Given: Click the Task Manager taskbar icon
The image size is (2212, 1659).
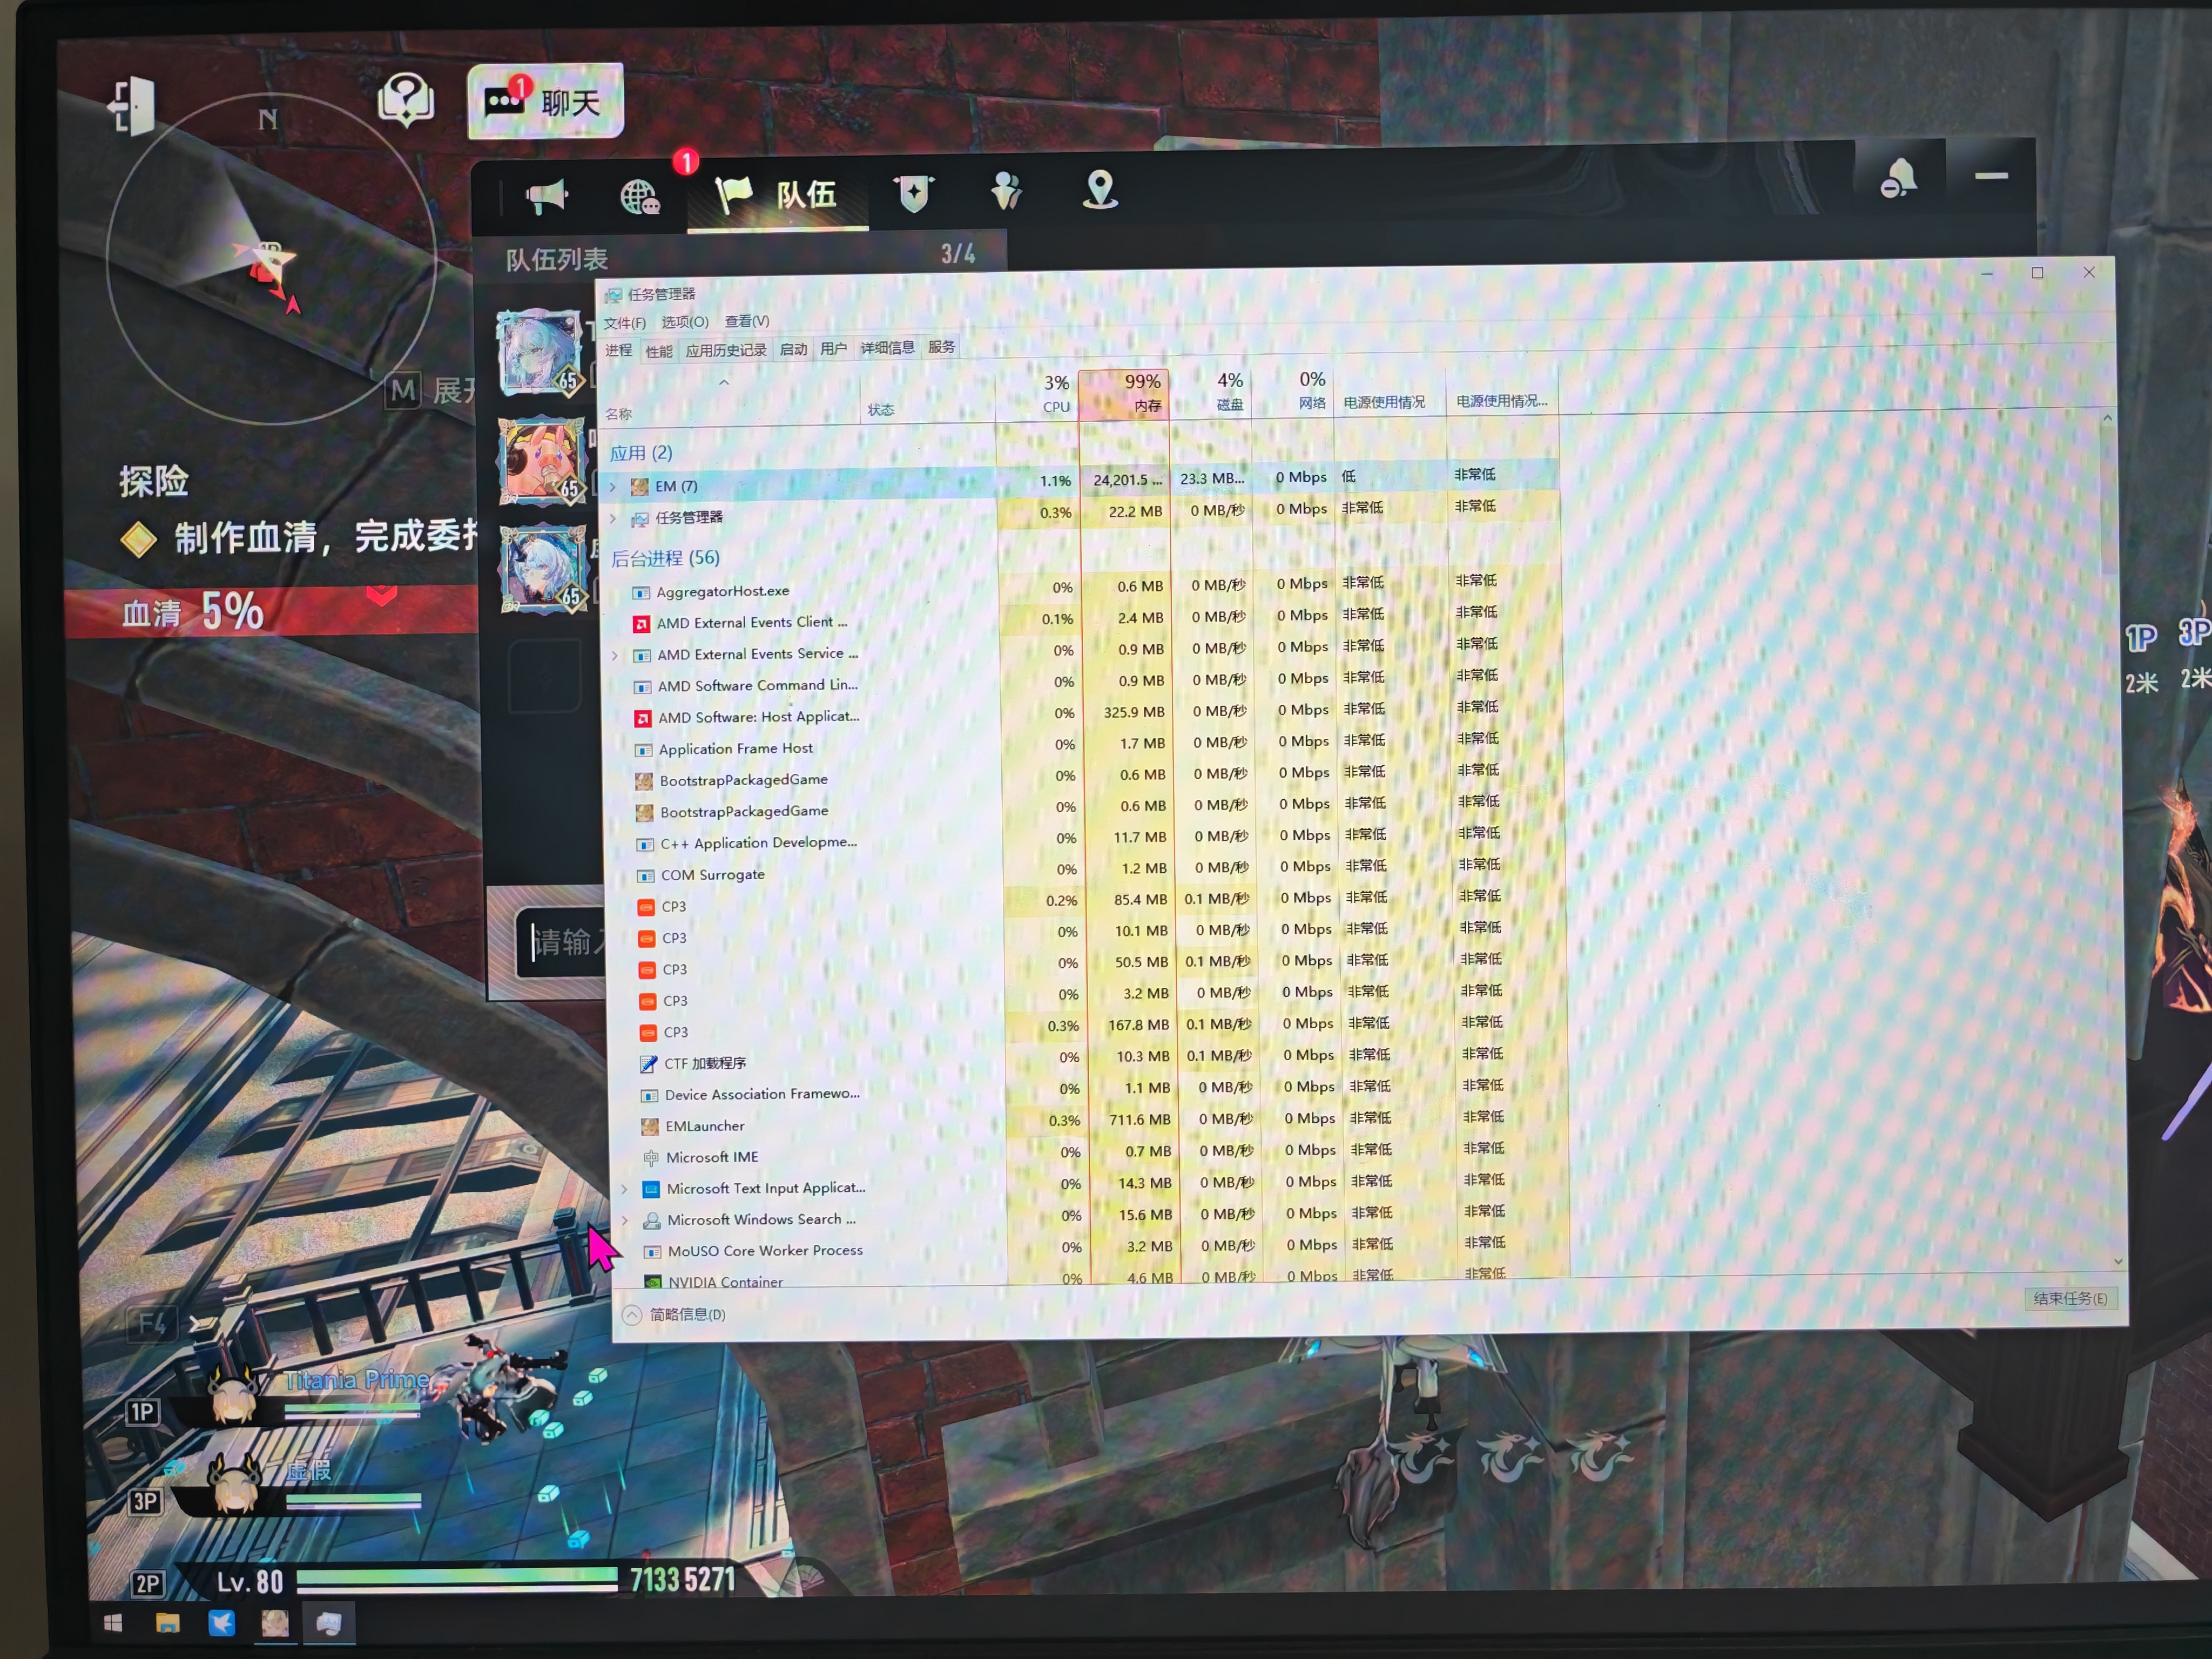Looking at the screenshot, I should pos(329,1623).
